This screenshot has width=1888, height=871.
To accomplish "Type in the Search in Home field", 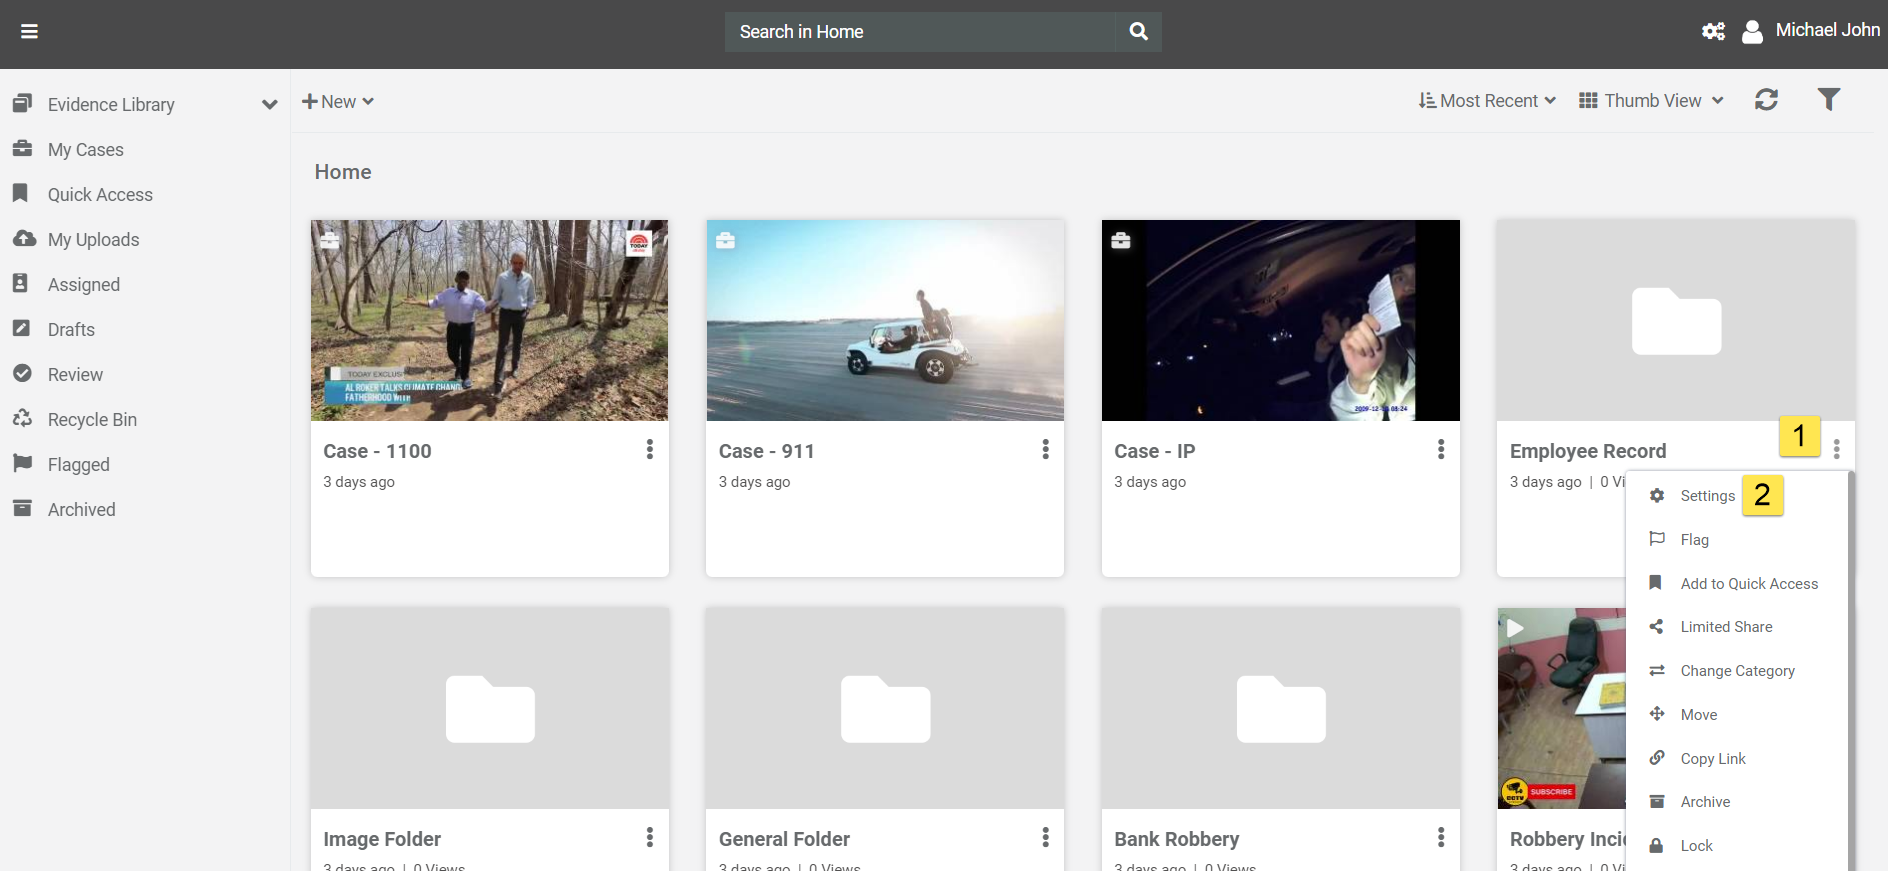I will tap(920, 32).
